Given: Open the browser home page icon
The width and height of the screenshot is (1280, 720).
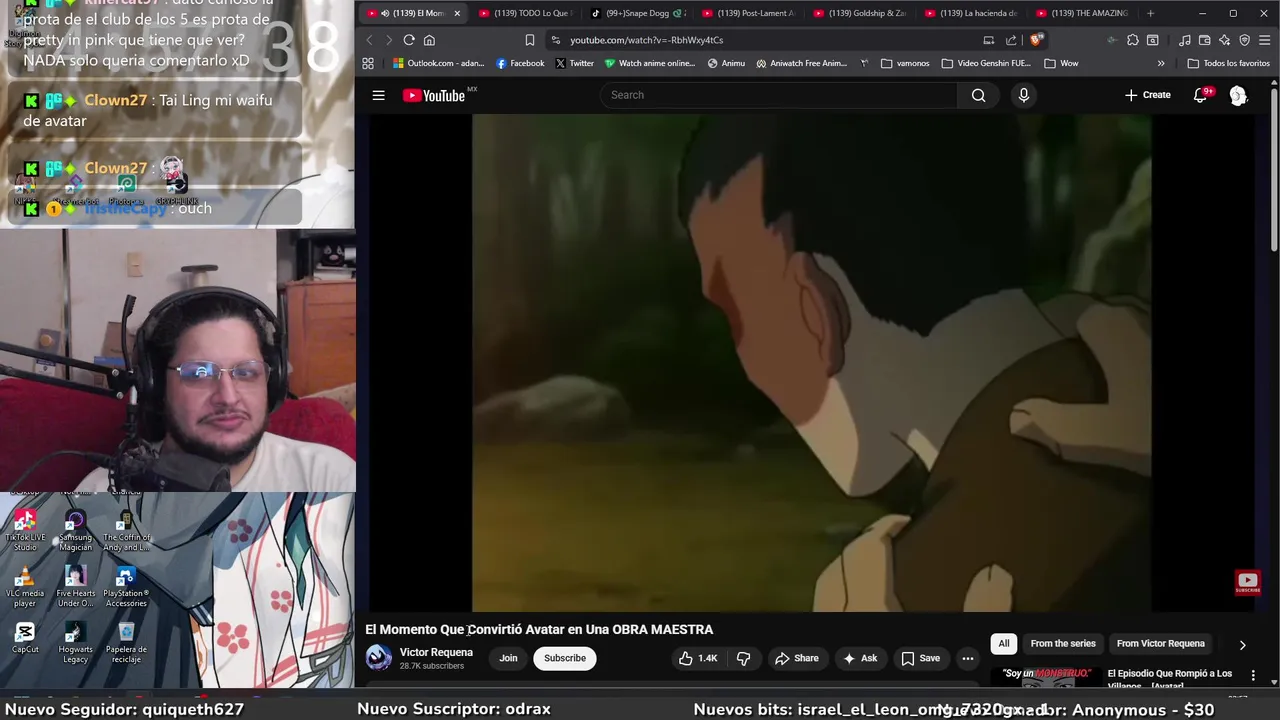Looking at the screenshot, I should coord(429,40).
